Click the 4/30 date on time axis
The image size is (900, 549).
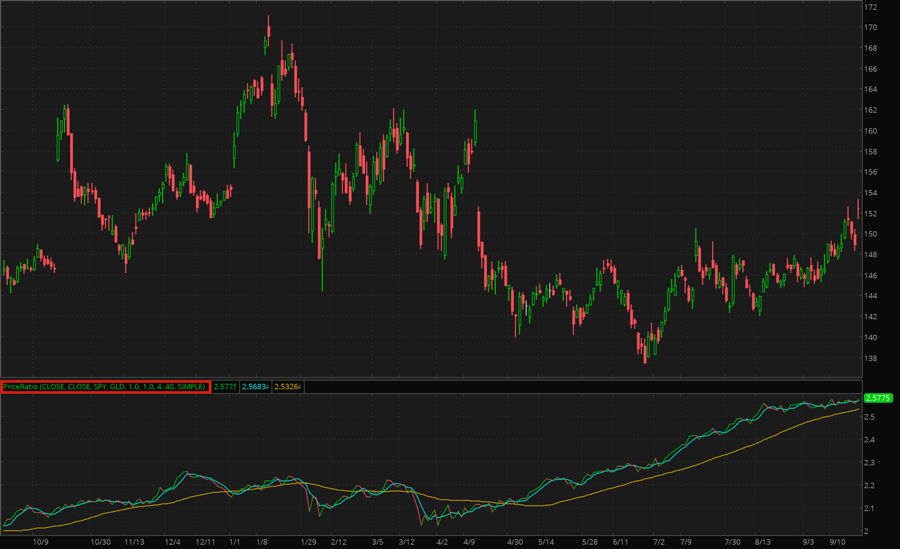tap(515, 541)
